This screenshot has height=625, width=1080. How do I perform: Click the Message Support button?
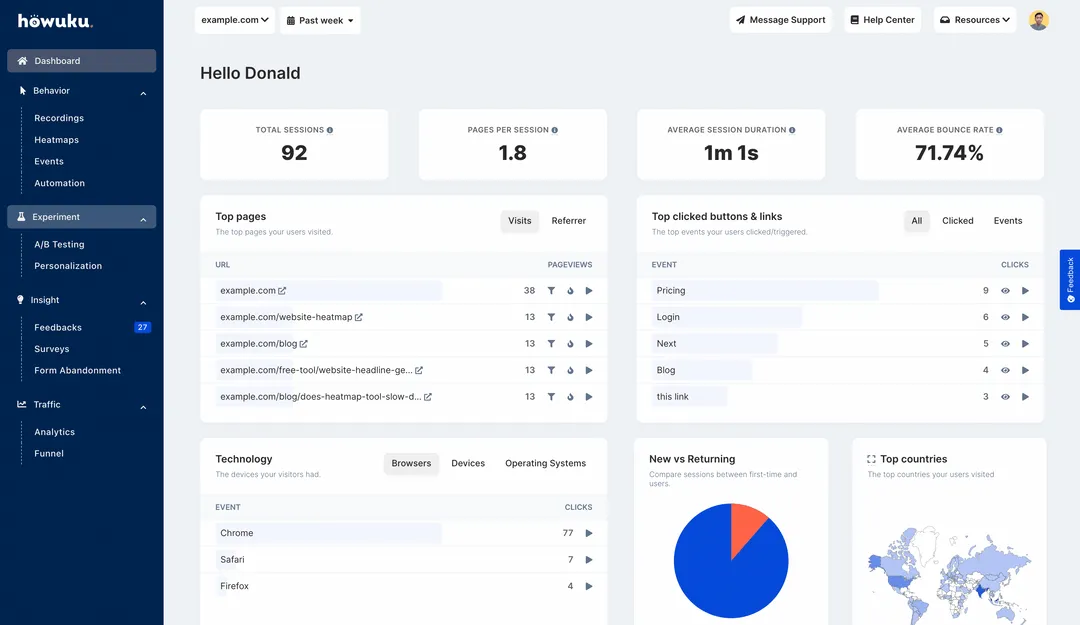point(781,20)
